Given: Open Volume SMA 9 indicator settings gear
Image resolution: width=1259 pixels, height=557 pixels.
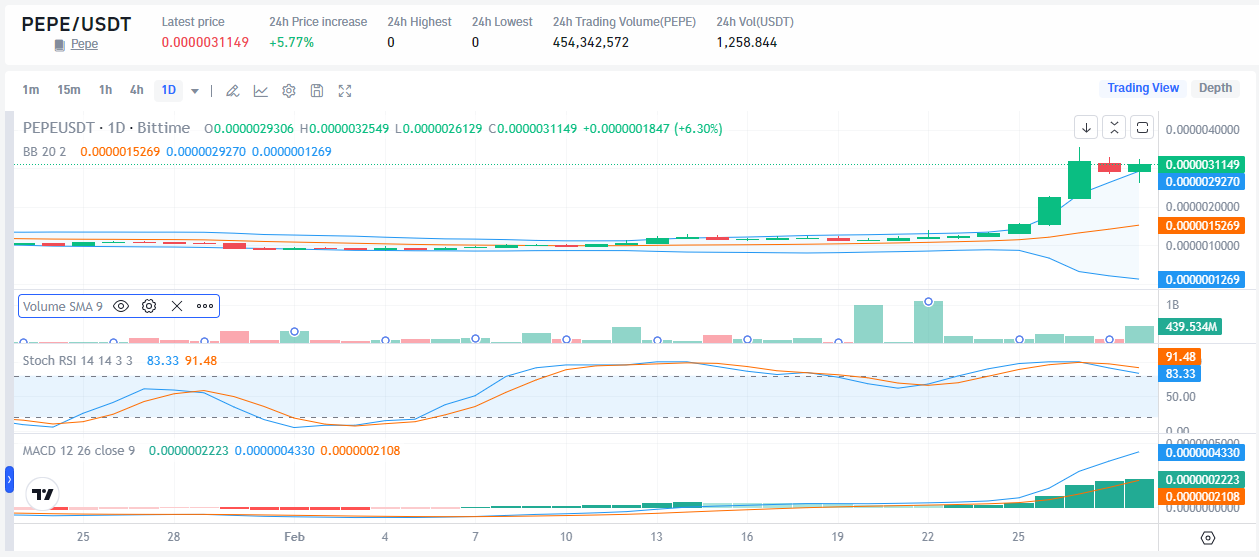Looking at the screenshot, I should pos(149,306).
